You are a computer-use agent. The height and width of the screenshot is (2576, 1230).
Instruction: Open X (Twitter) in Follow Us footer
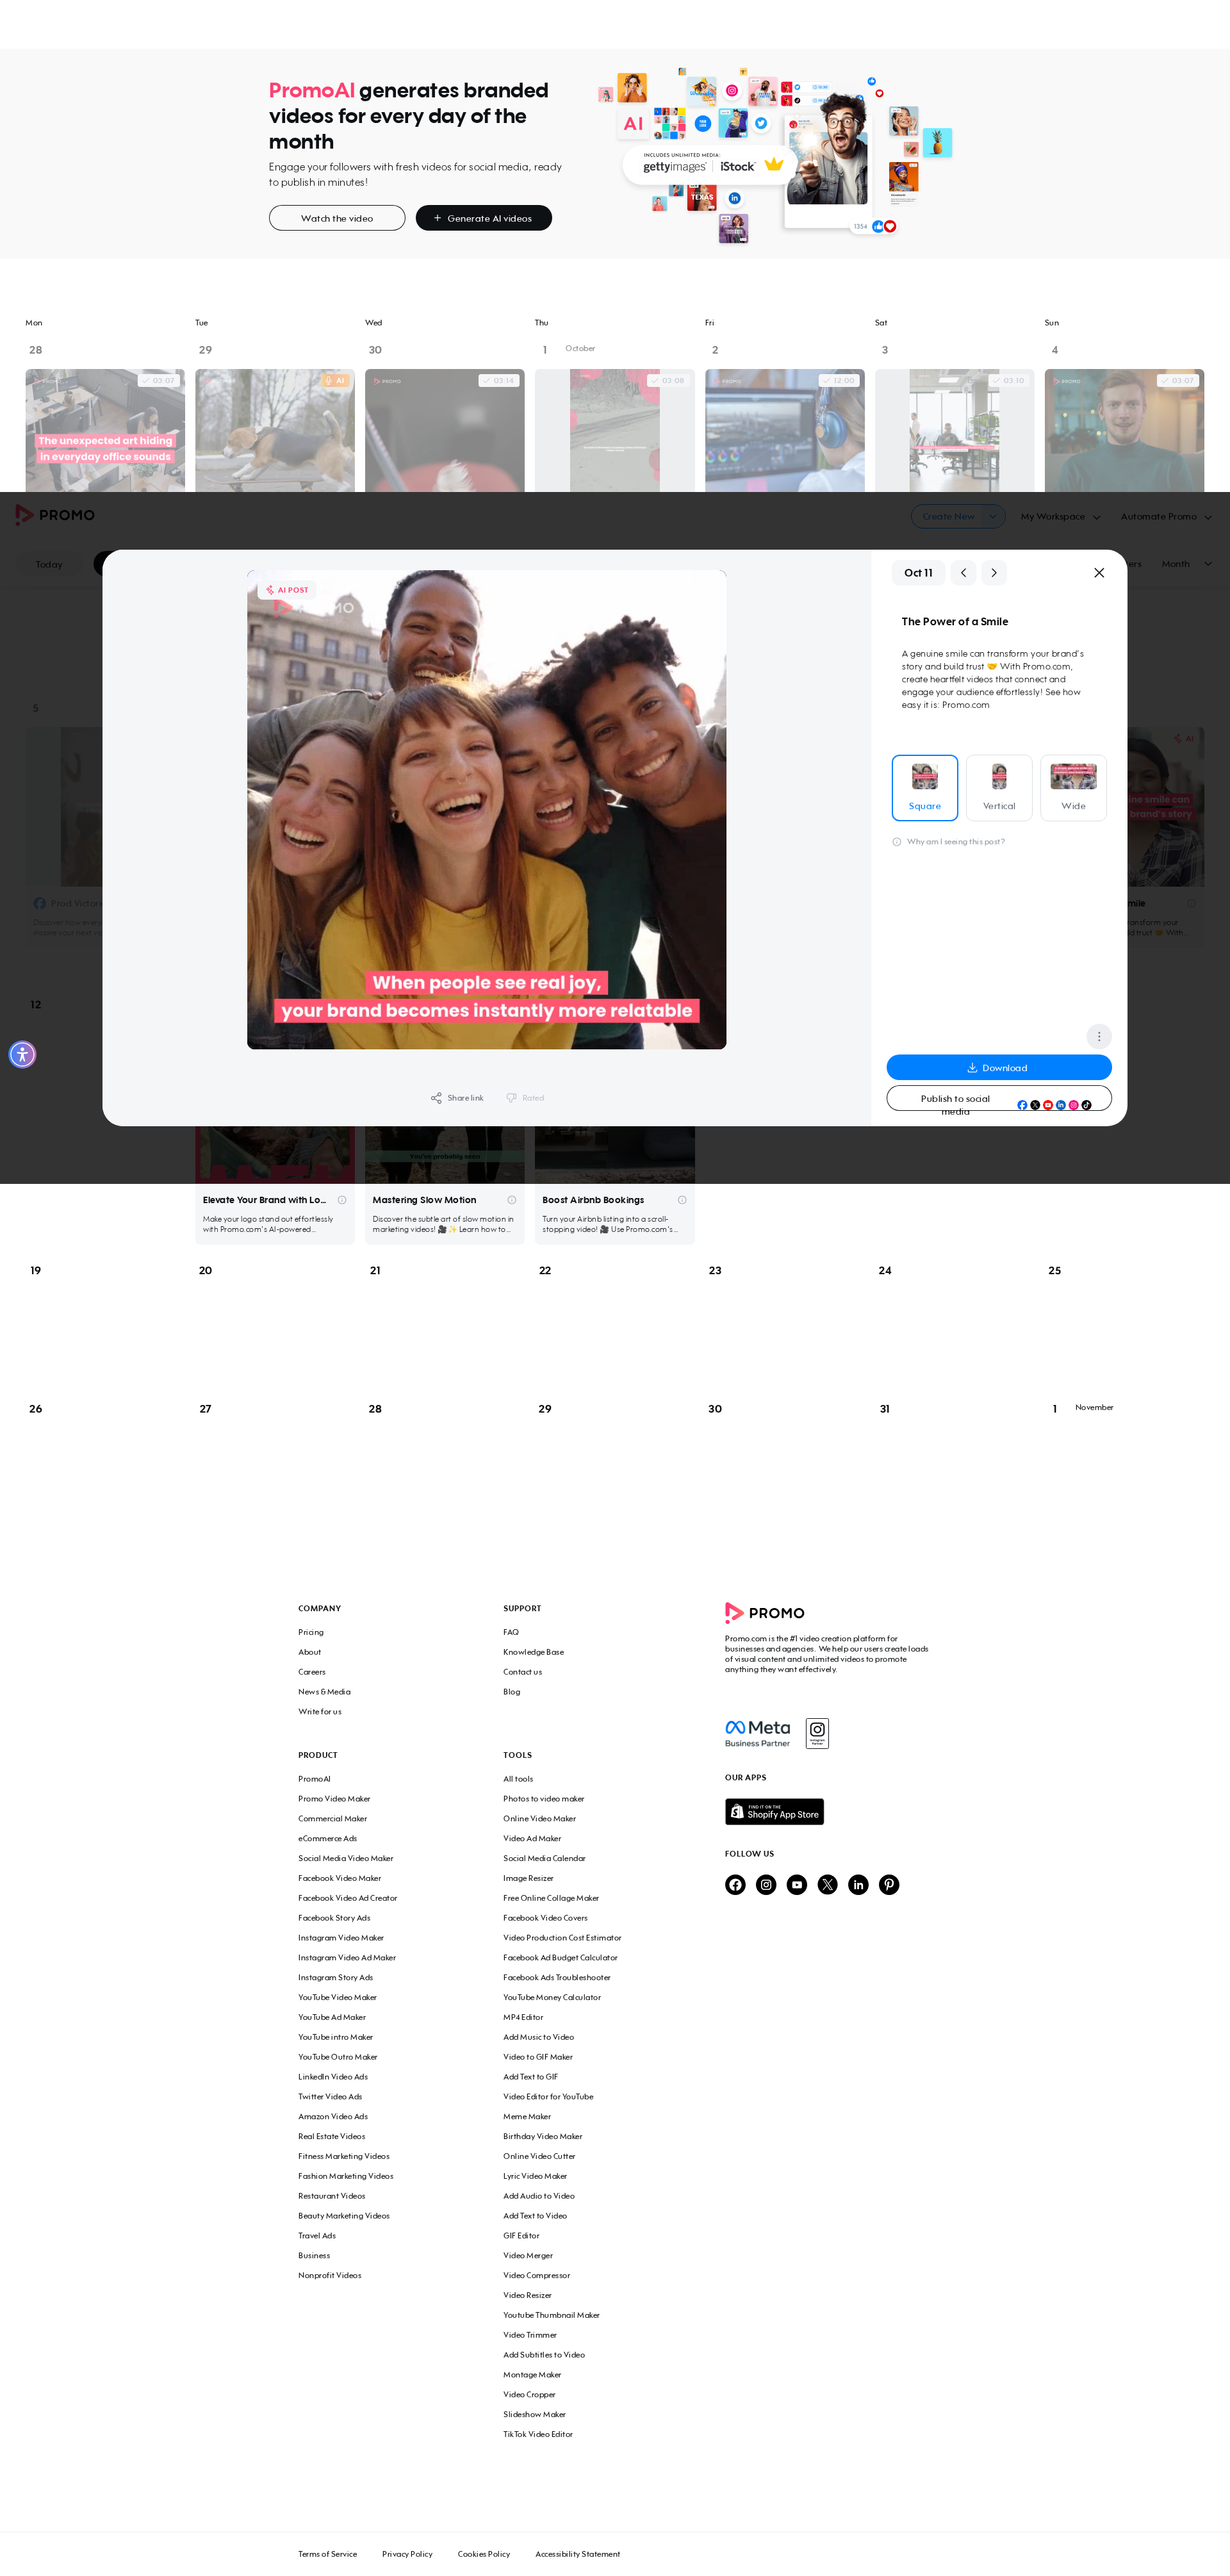828,1885
